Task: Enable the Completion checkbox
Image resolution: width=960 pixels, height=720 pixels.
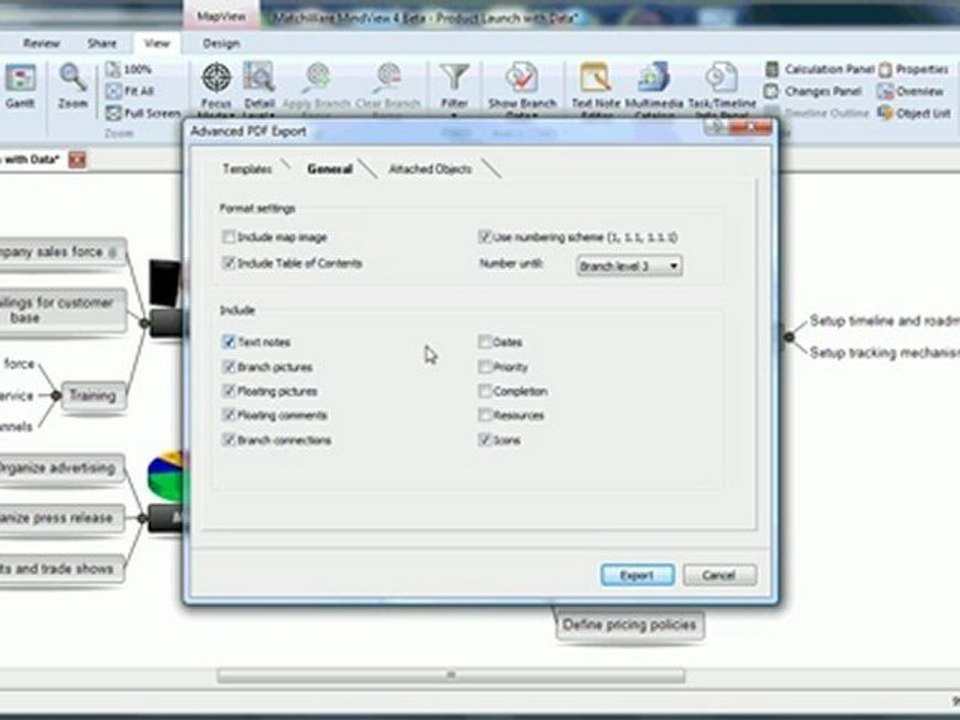Action: 485,391
